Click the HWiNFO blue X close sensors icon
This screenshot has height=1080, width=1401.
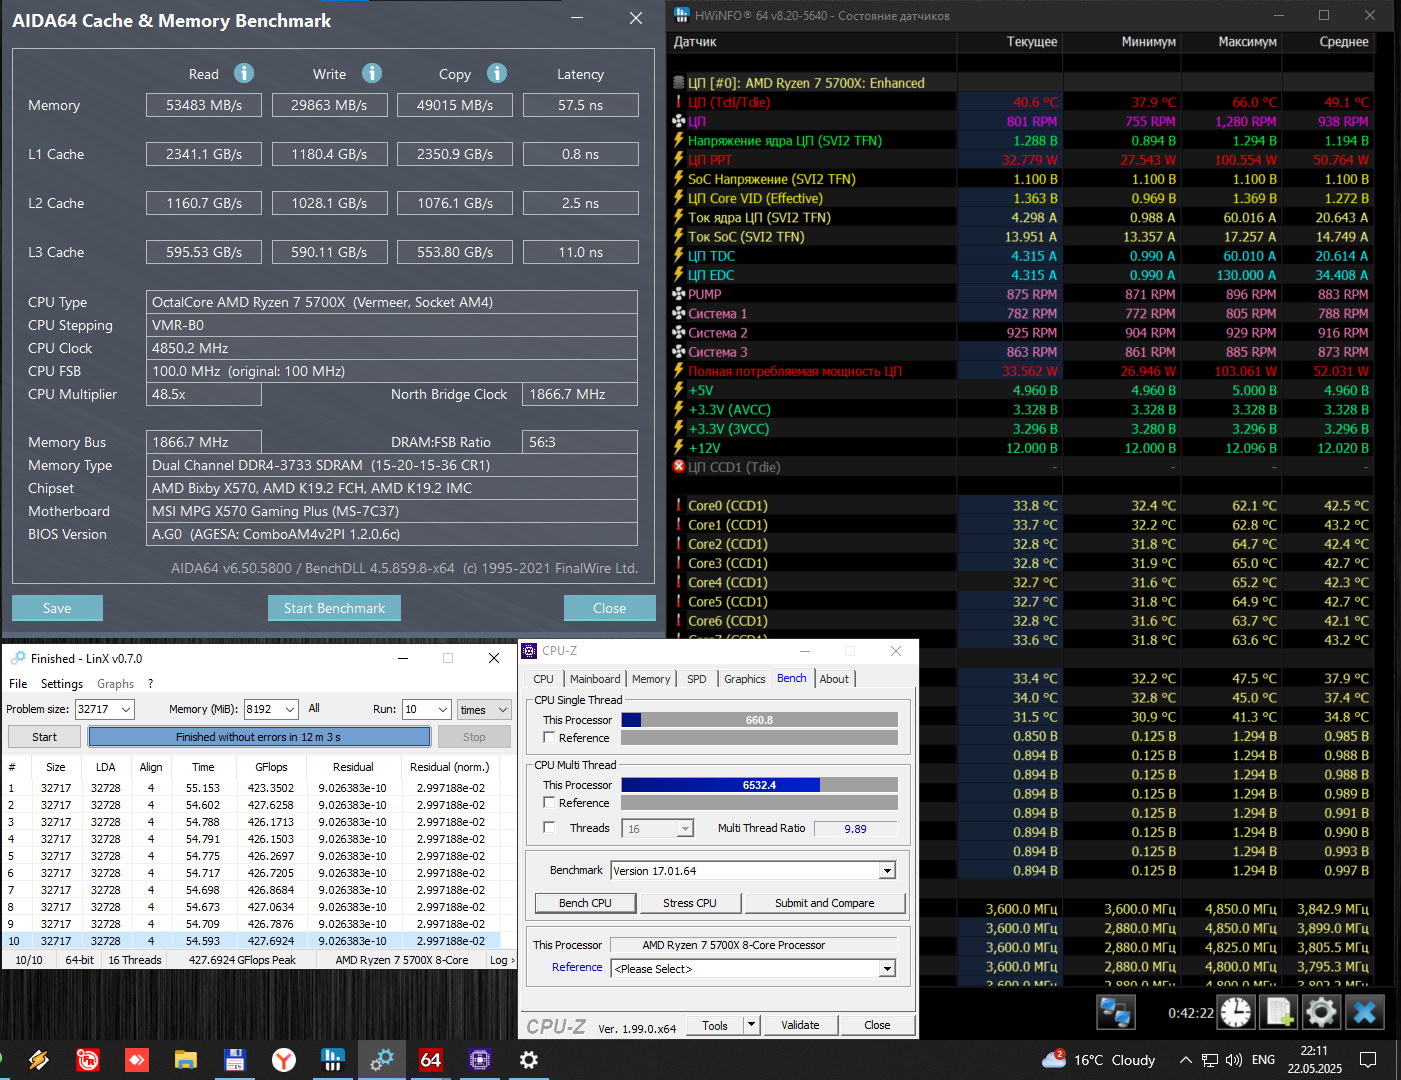click(x=1364, y=1012)
